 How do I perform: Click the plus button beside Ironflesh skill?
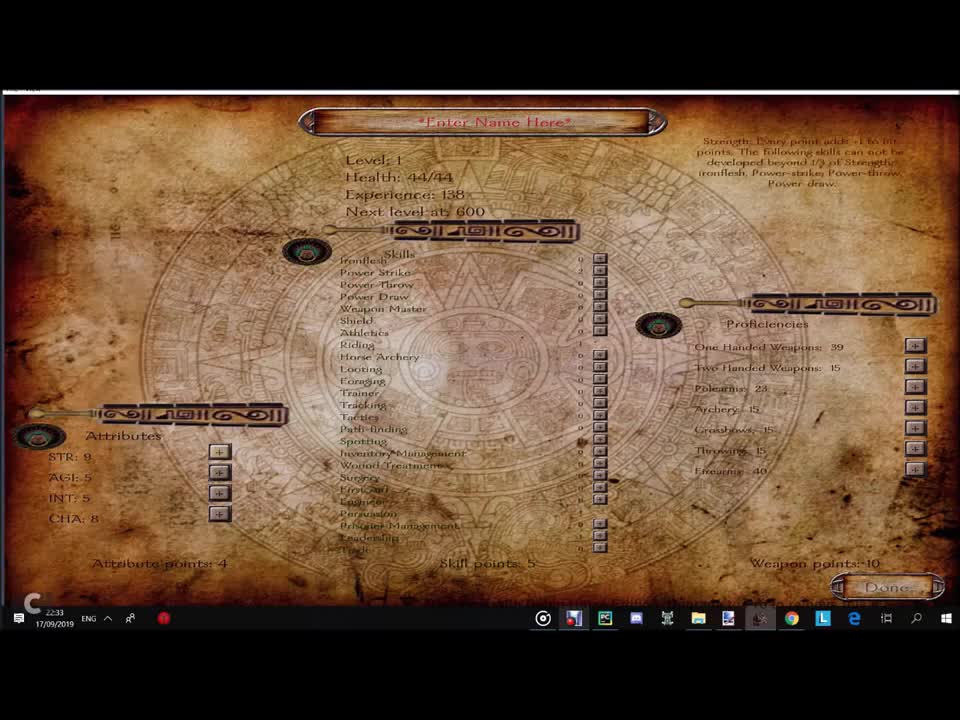600,258
